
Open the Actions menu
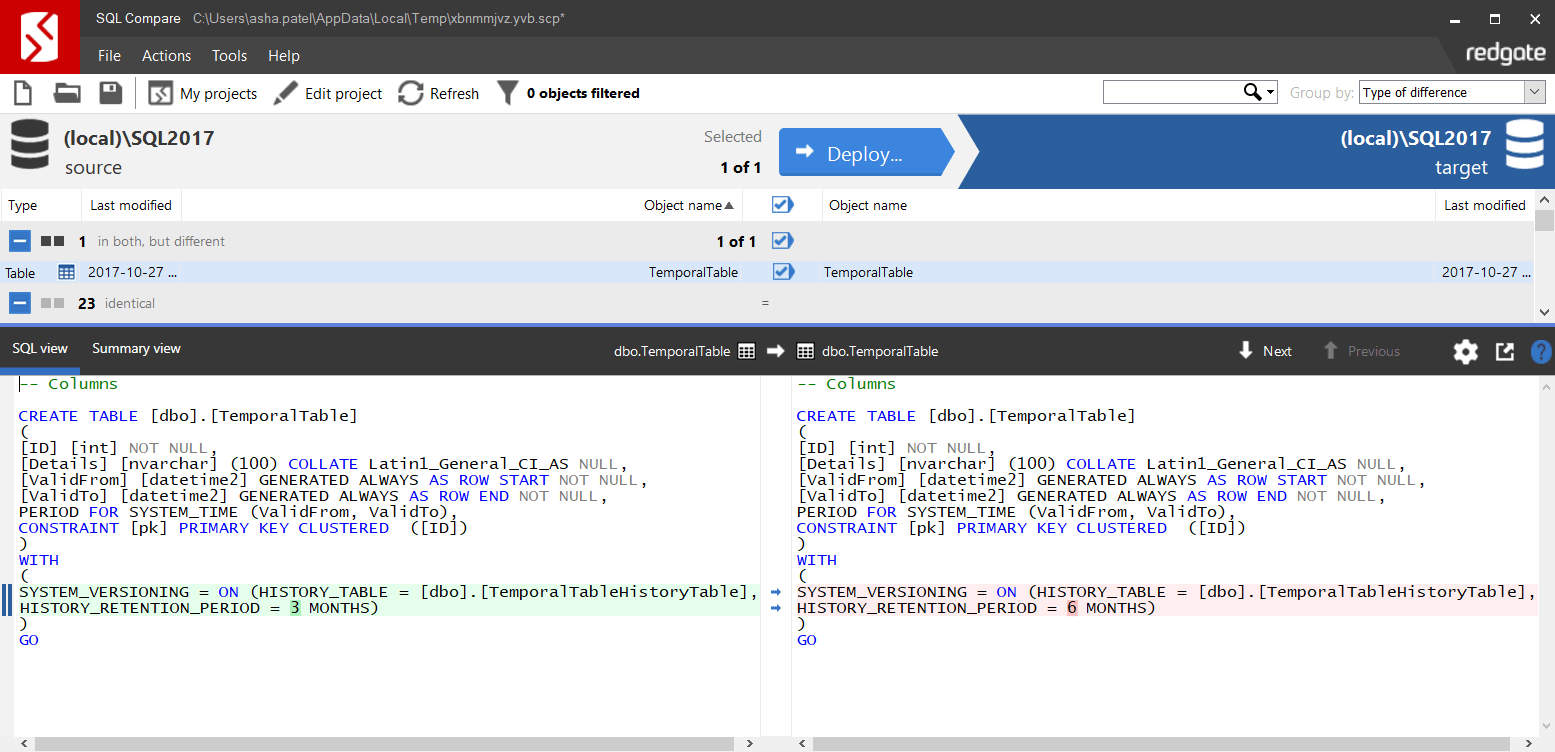(166, 56)
